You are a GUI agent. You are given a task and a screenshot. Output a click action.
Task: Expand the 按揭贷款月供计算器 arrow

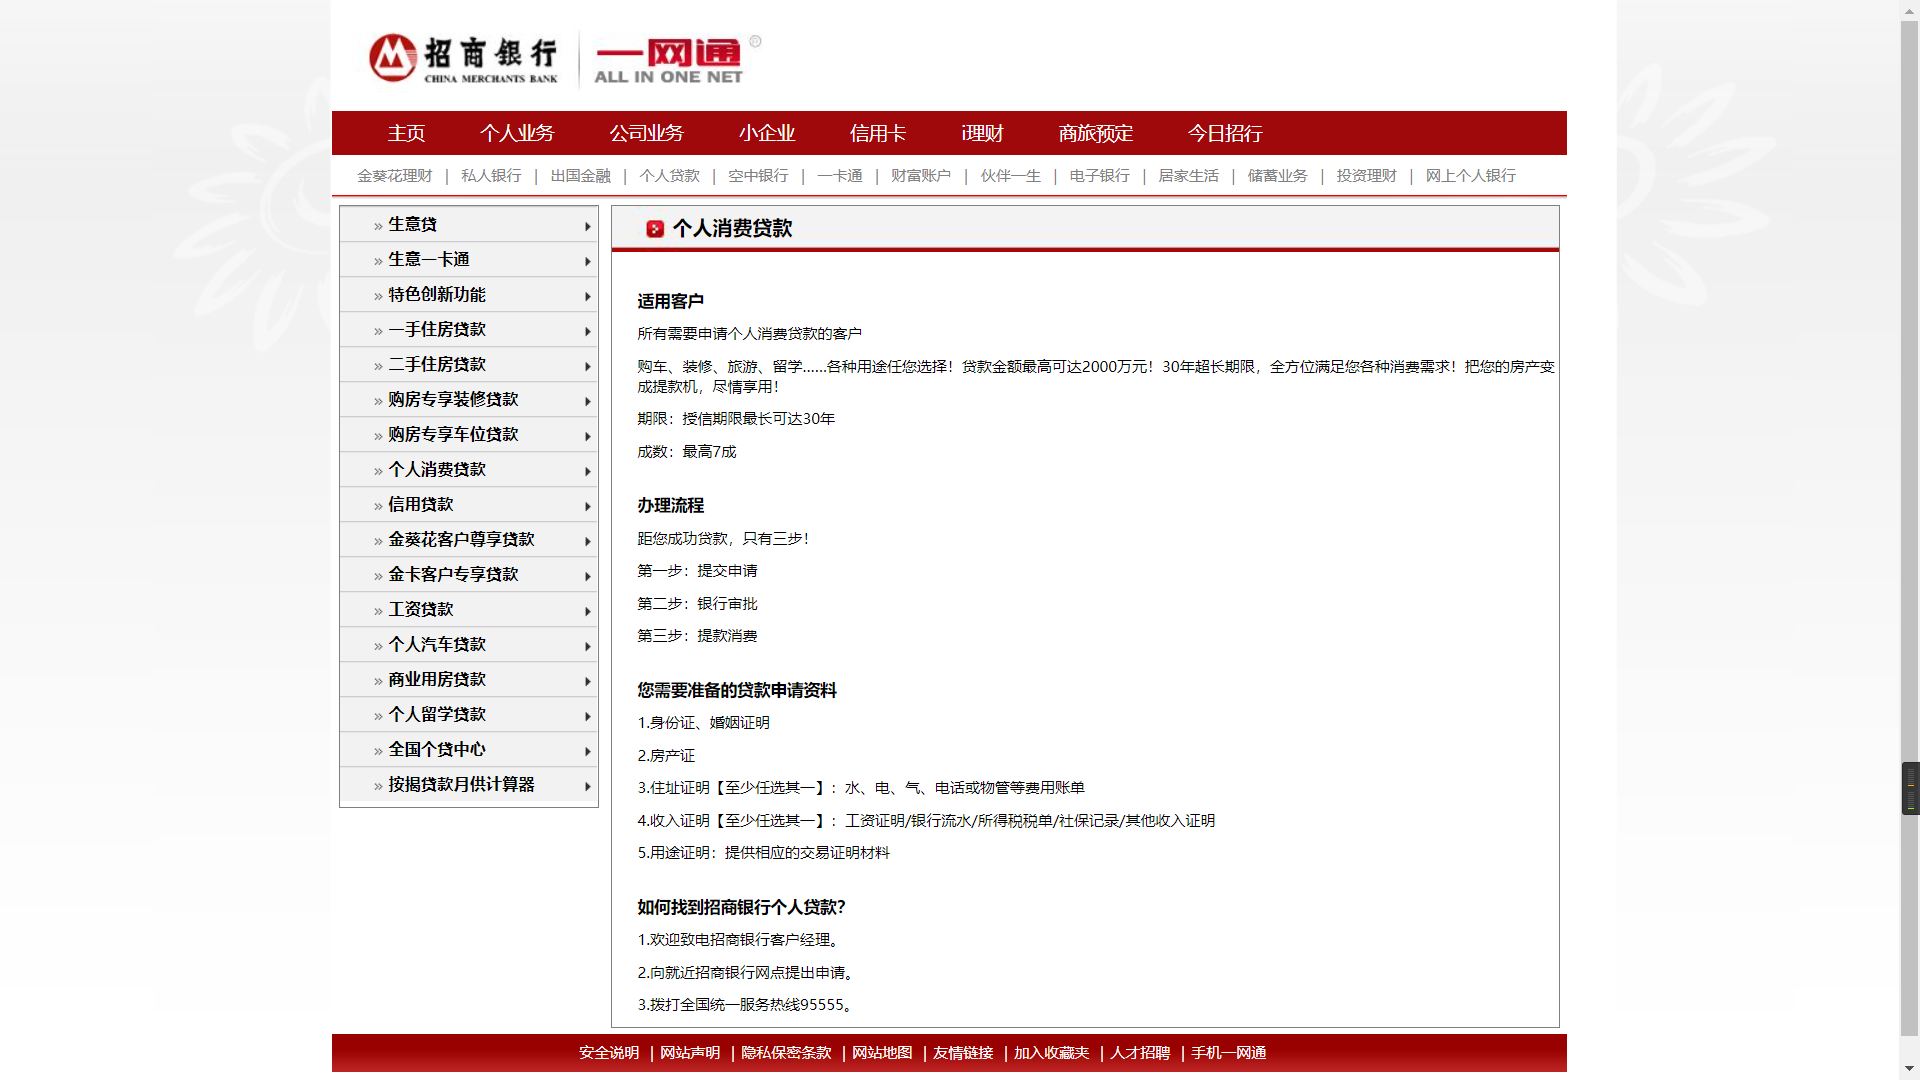588,787
